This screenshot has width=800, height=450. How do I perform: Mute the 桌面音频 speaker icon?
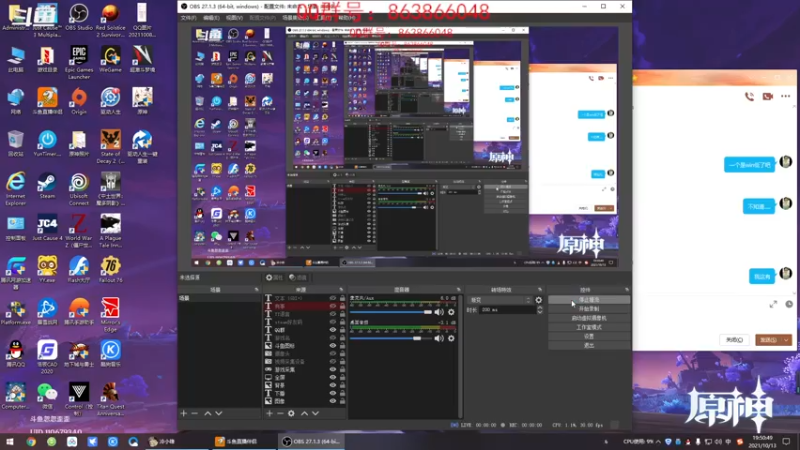pyautogui.click(x=439, y=338)
